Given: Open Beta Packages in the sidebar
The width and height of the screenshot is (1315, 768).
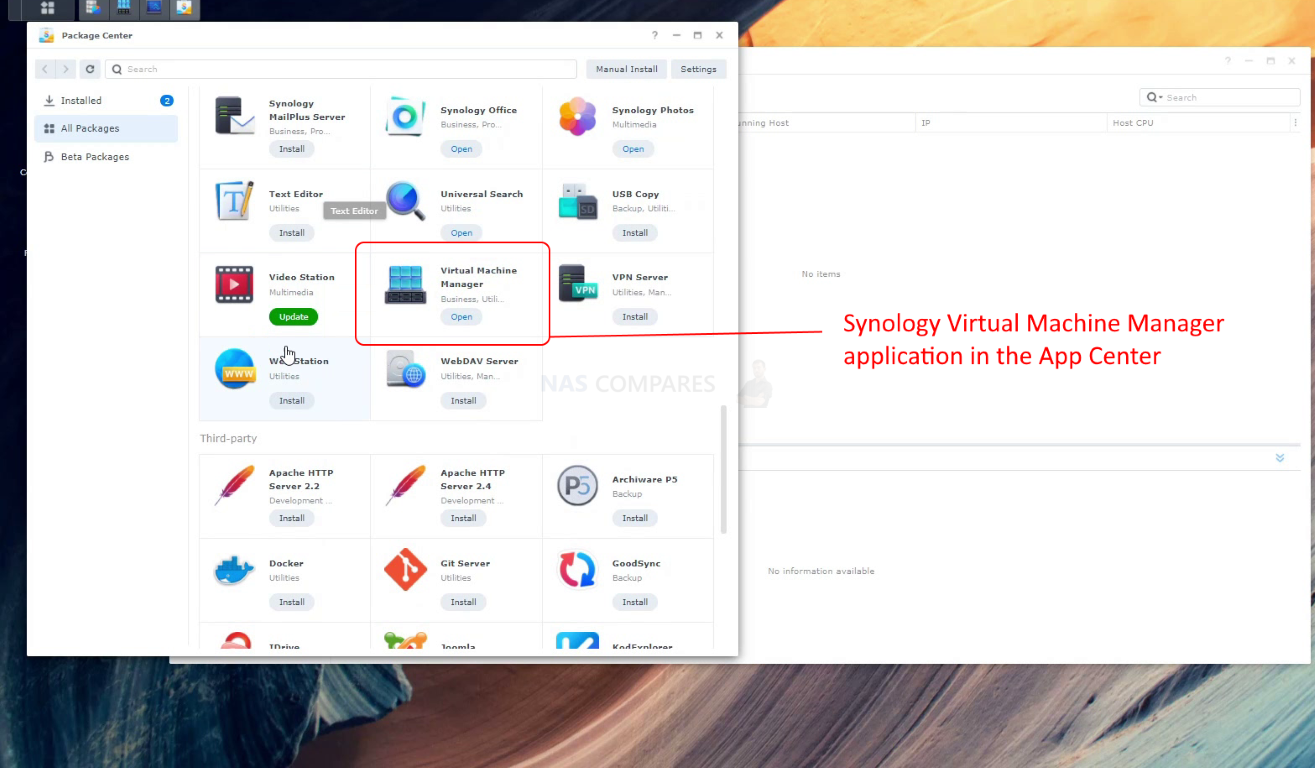Looking at the screenshot, I should [106, 157].
